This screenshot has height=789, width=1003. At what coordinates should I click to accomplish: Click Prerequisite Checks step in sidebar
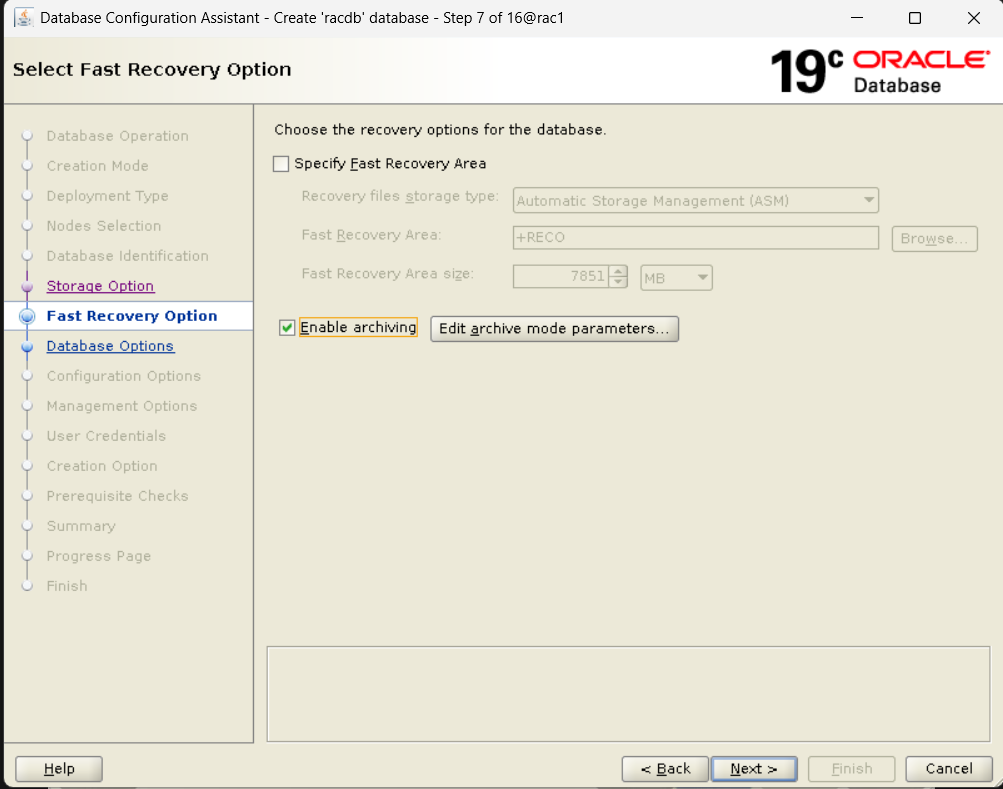click(x=117, y=496)
